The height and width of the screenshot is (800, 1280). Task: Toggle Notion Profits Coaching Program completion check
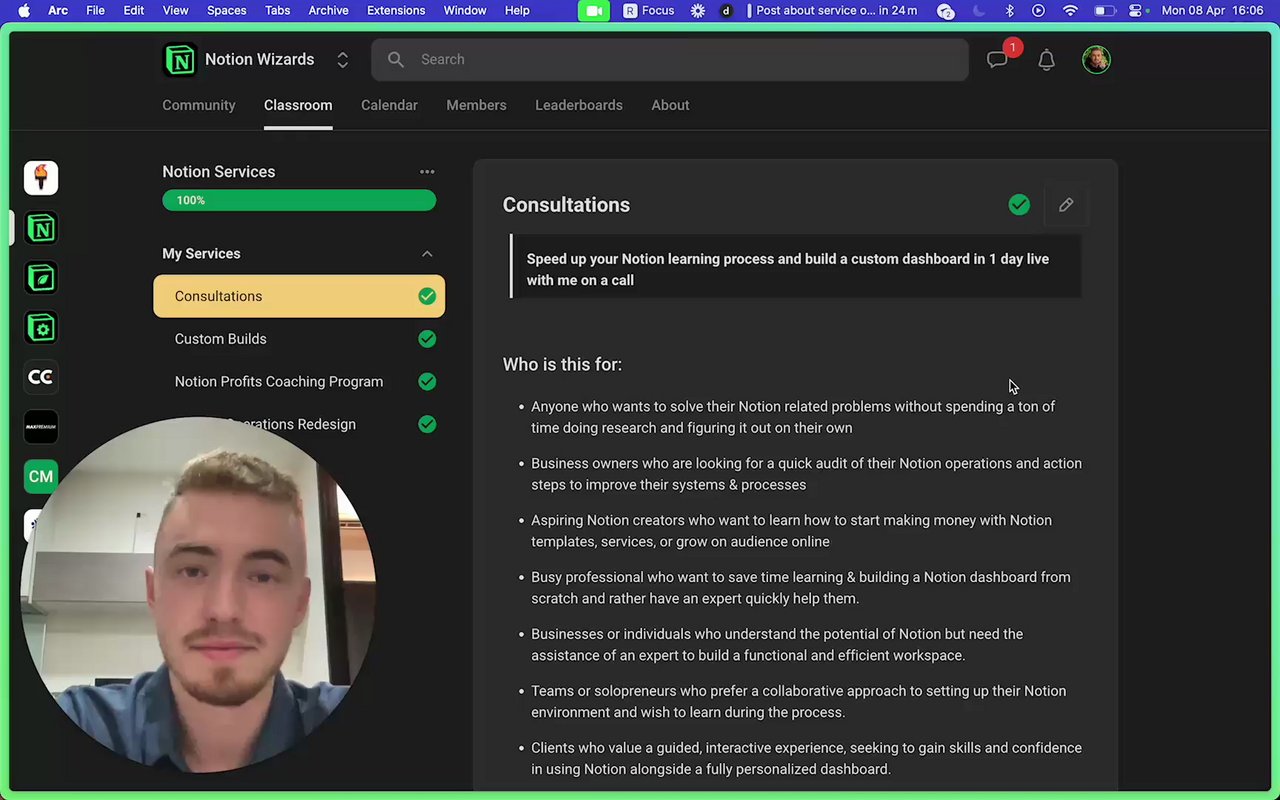427,382
